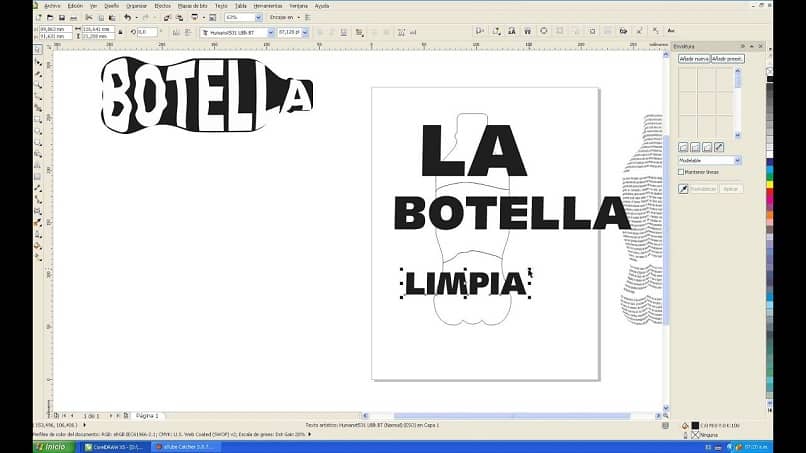Open the zoom level dropdown
The width and height of the screenshot is (806, 453).
[x=258, y=17]
